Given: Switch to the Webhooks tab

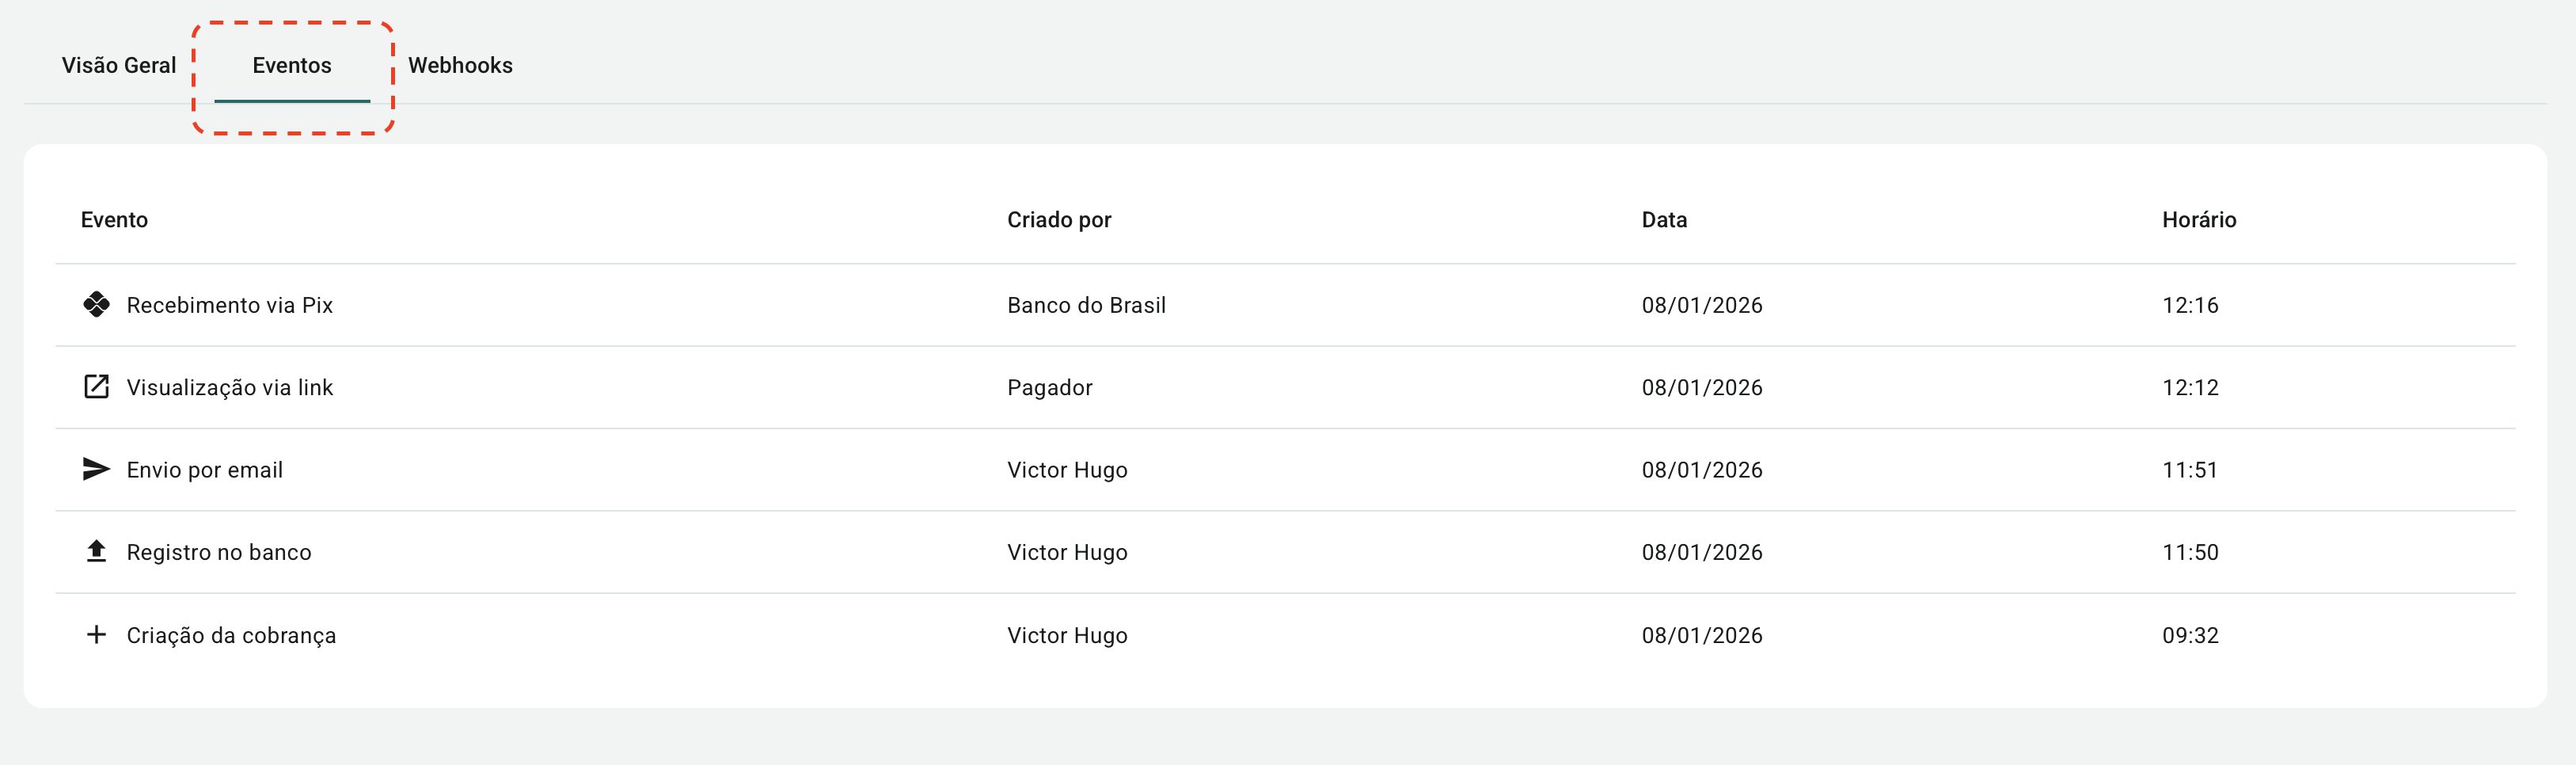Looking at the screenshot, I should [460, 66].
